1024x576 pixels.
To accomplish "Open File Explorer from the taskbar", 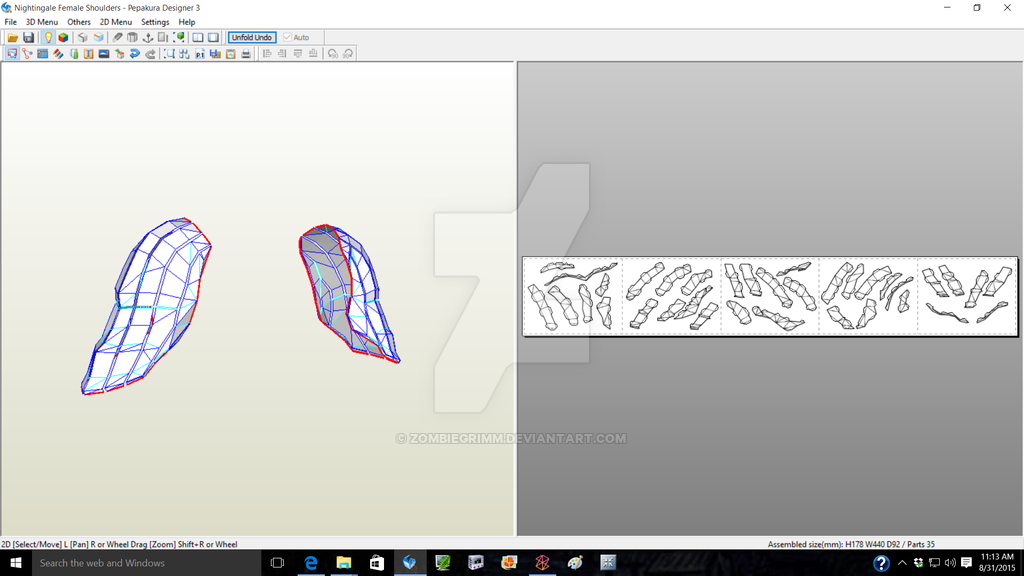I will coord(344,563).
